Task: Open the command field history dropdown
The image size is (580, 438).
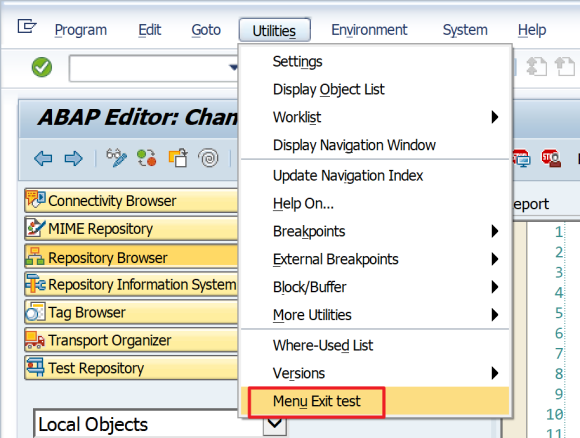Action: pos(233,68)
